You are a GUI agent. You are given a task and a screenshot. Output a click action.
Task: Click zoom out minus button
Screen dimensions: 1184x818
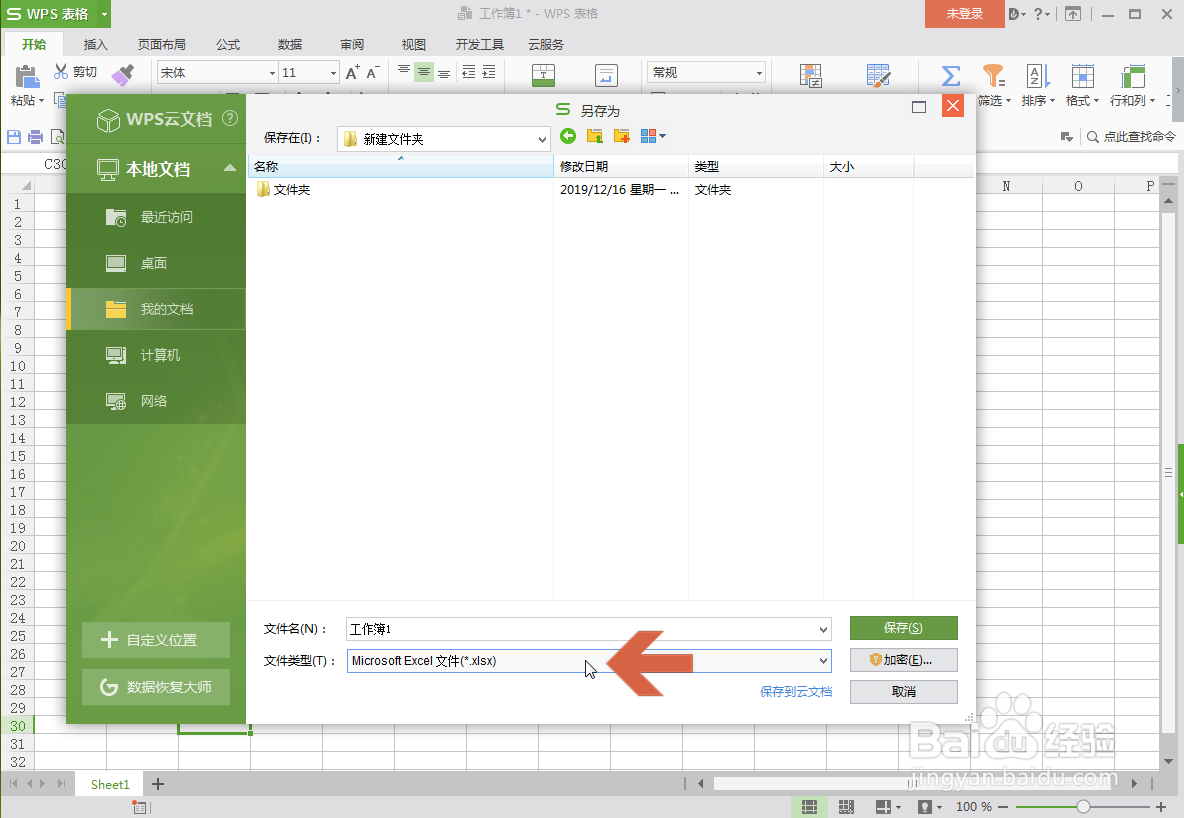[1003, 807]
